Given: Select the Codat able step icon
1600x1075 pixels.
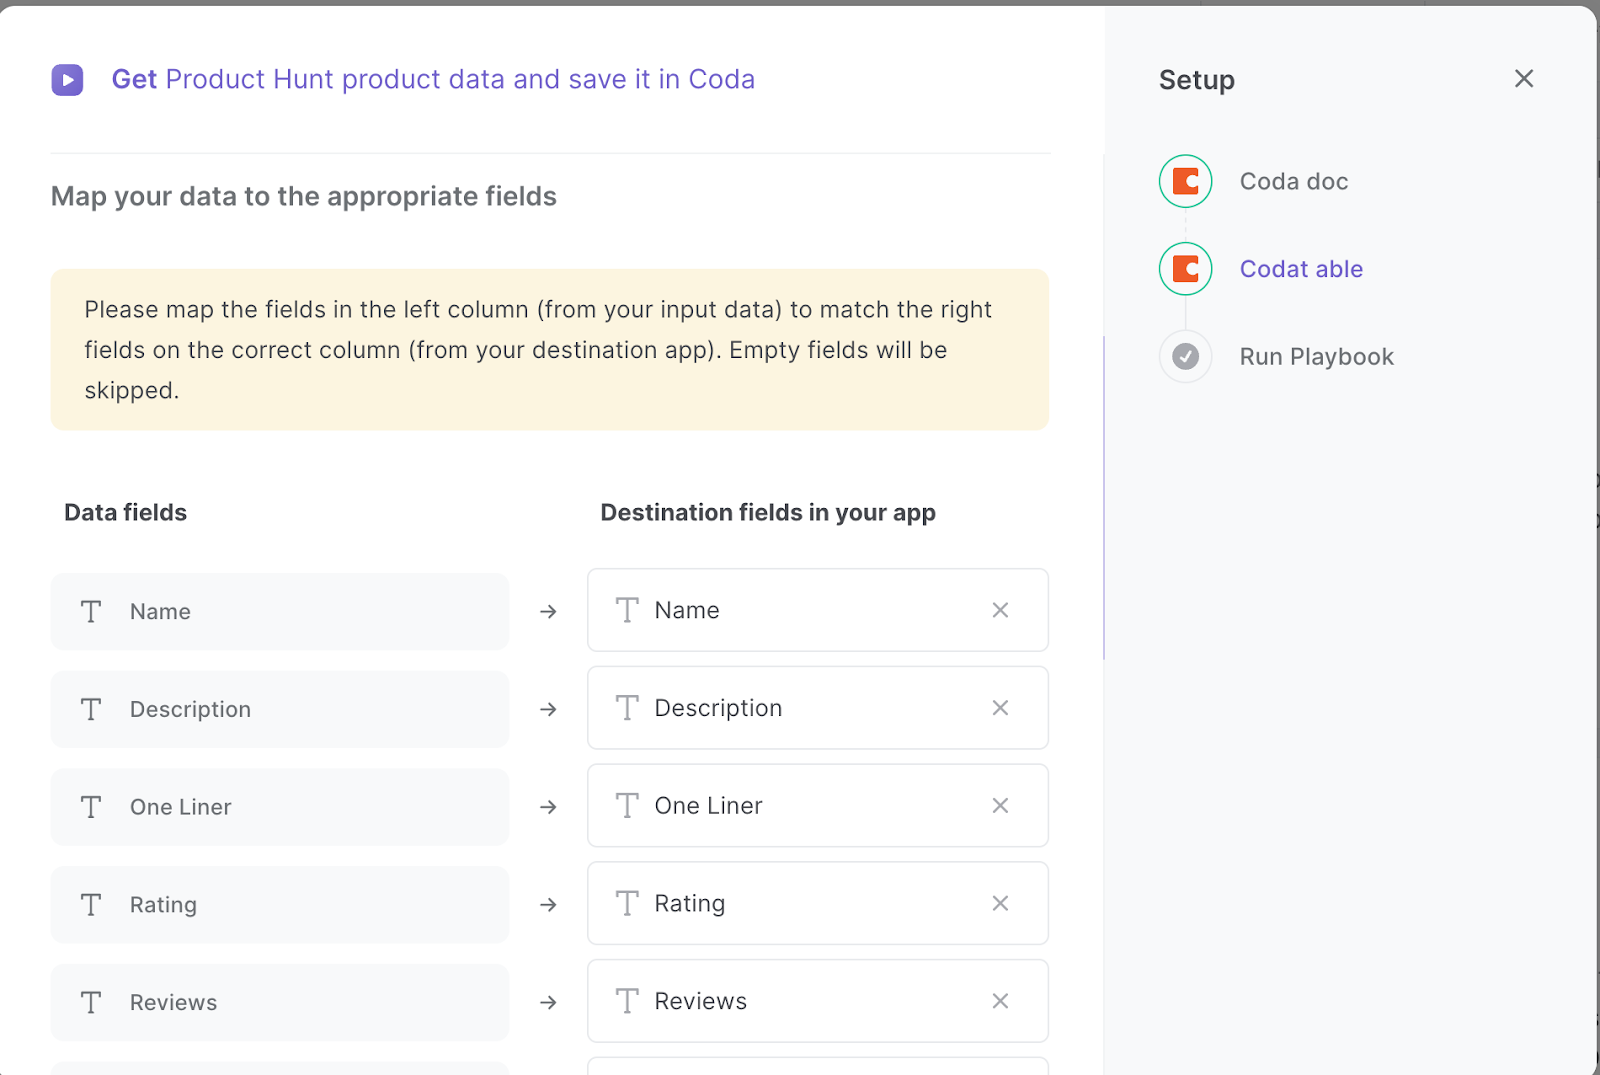Looking at the screenshot, I should (1186, 269).
